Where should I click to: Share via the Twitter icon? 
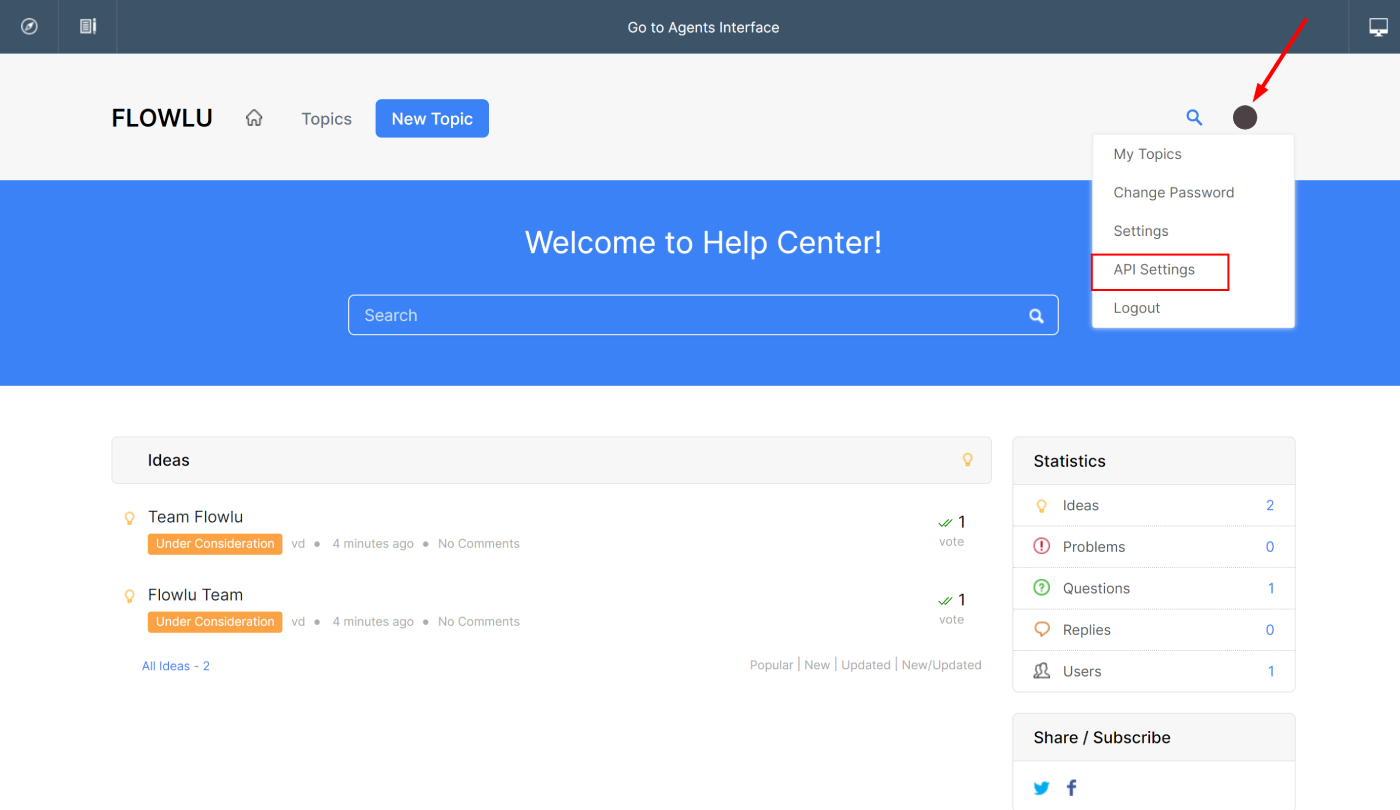pyautogui.click(x=1041, y=788)
